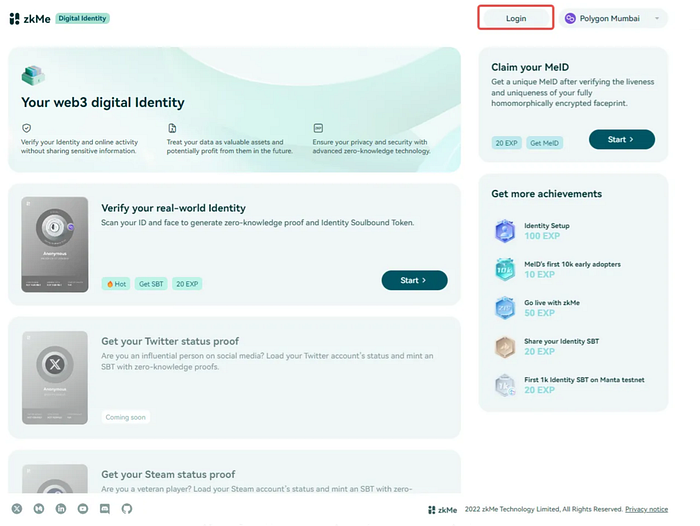This screenshot has height=526, width=700.
Task: Open the YouTube footer icon
Action: tap(83, 509)
